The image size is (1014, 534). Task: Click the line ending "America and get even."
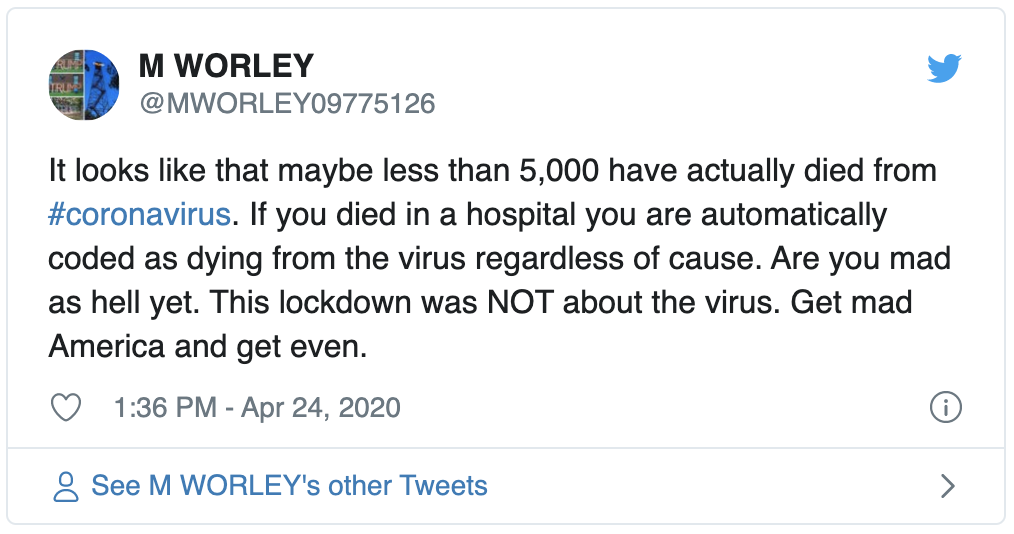(x=208, y=347)
